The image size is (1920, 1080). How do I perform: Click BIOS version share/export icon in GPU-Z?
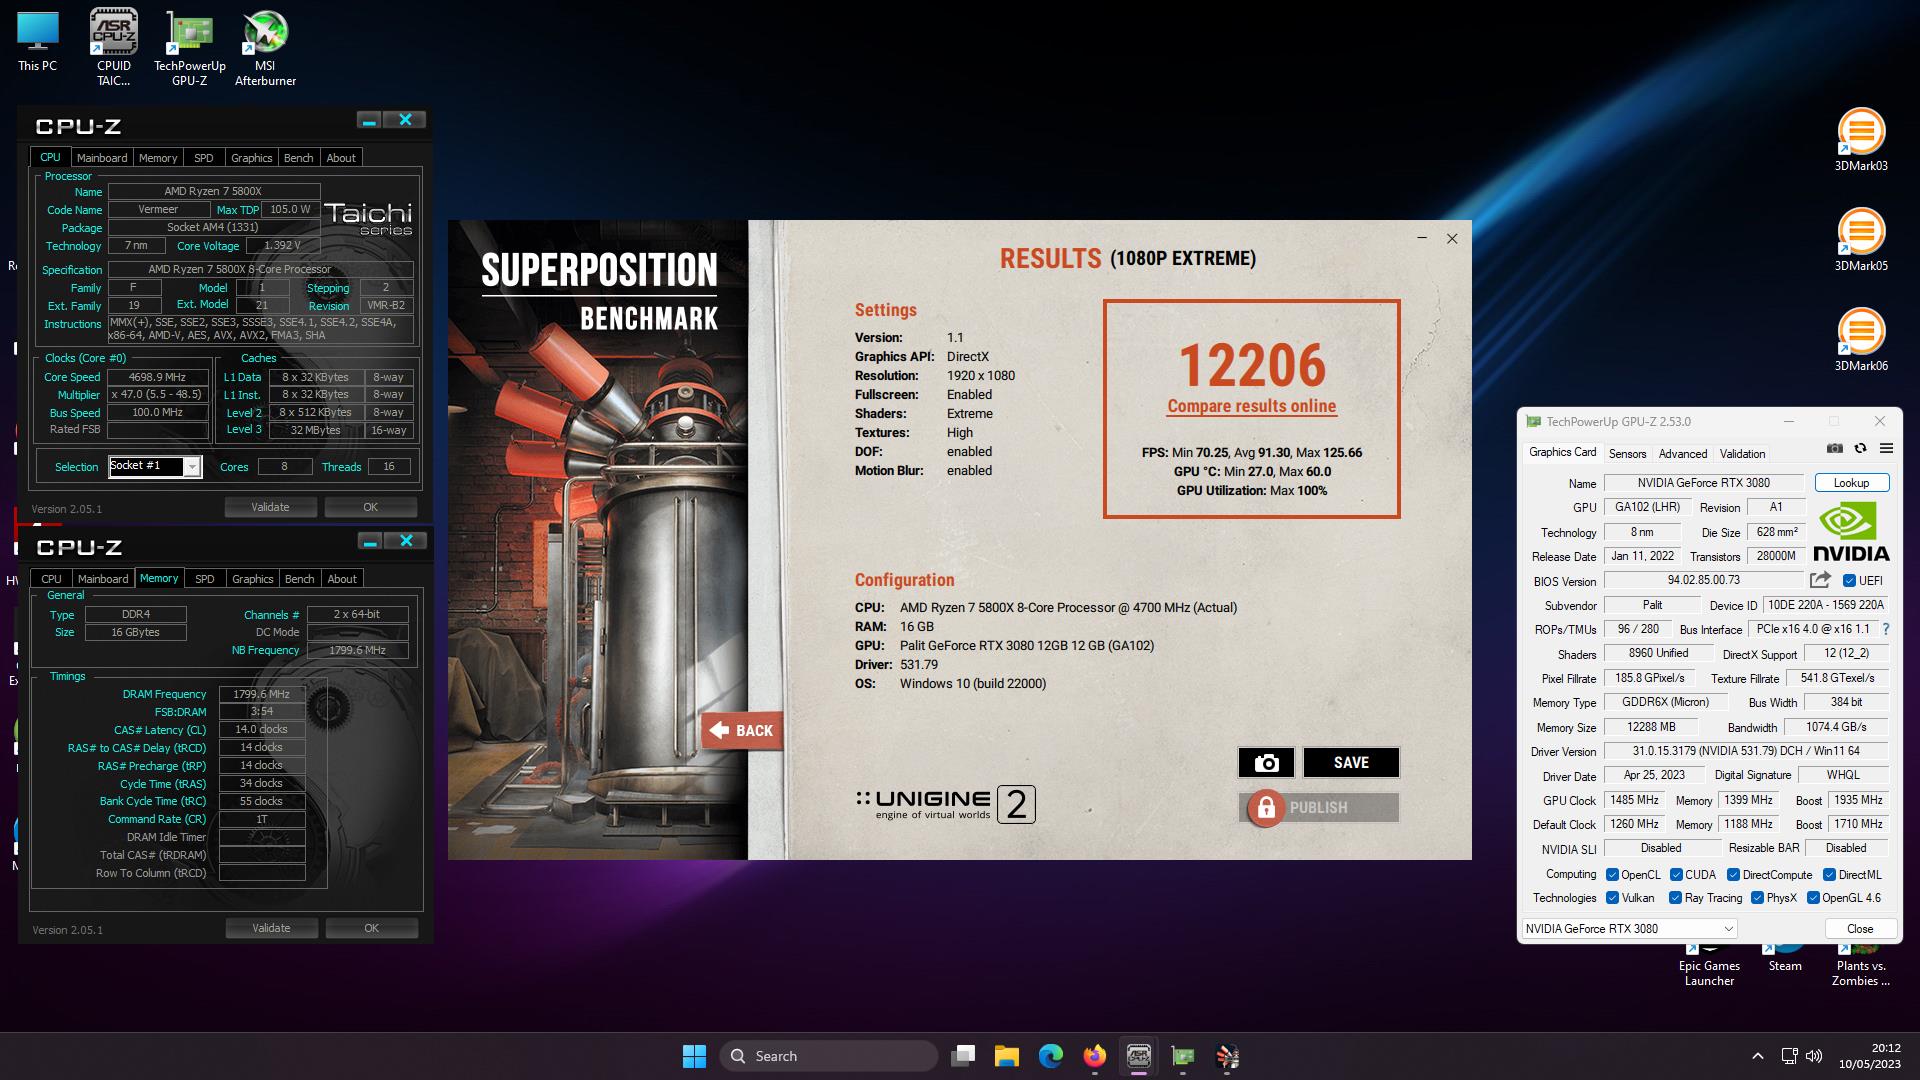(1820, 580)
